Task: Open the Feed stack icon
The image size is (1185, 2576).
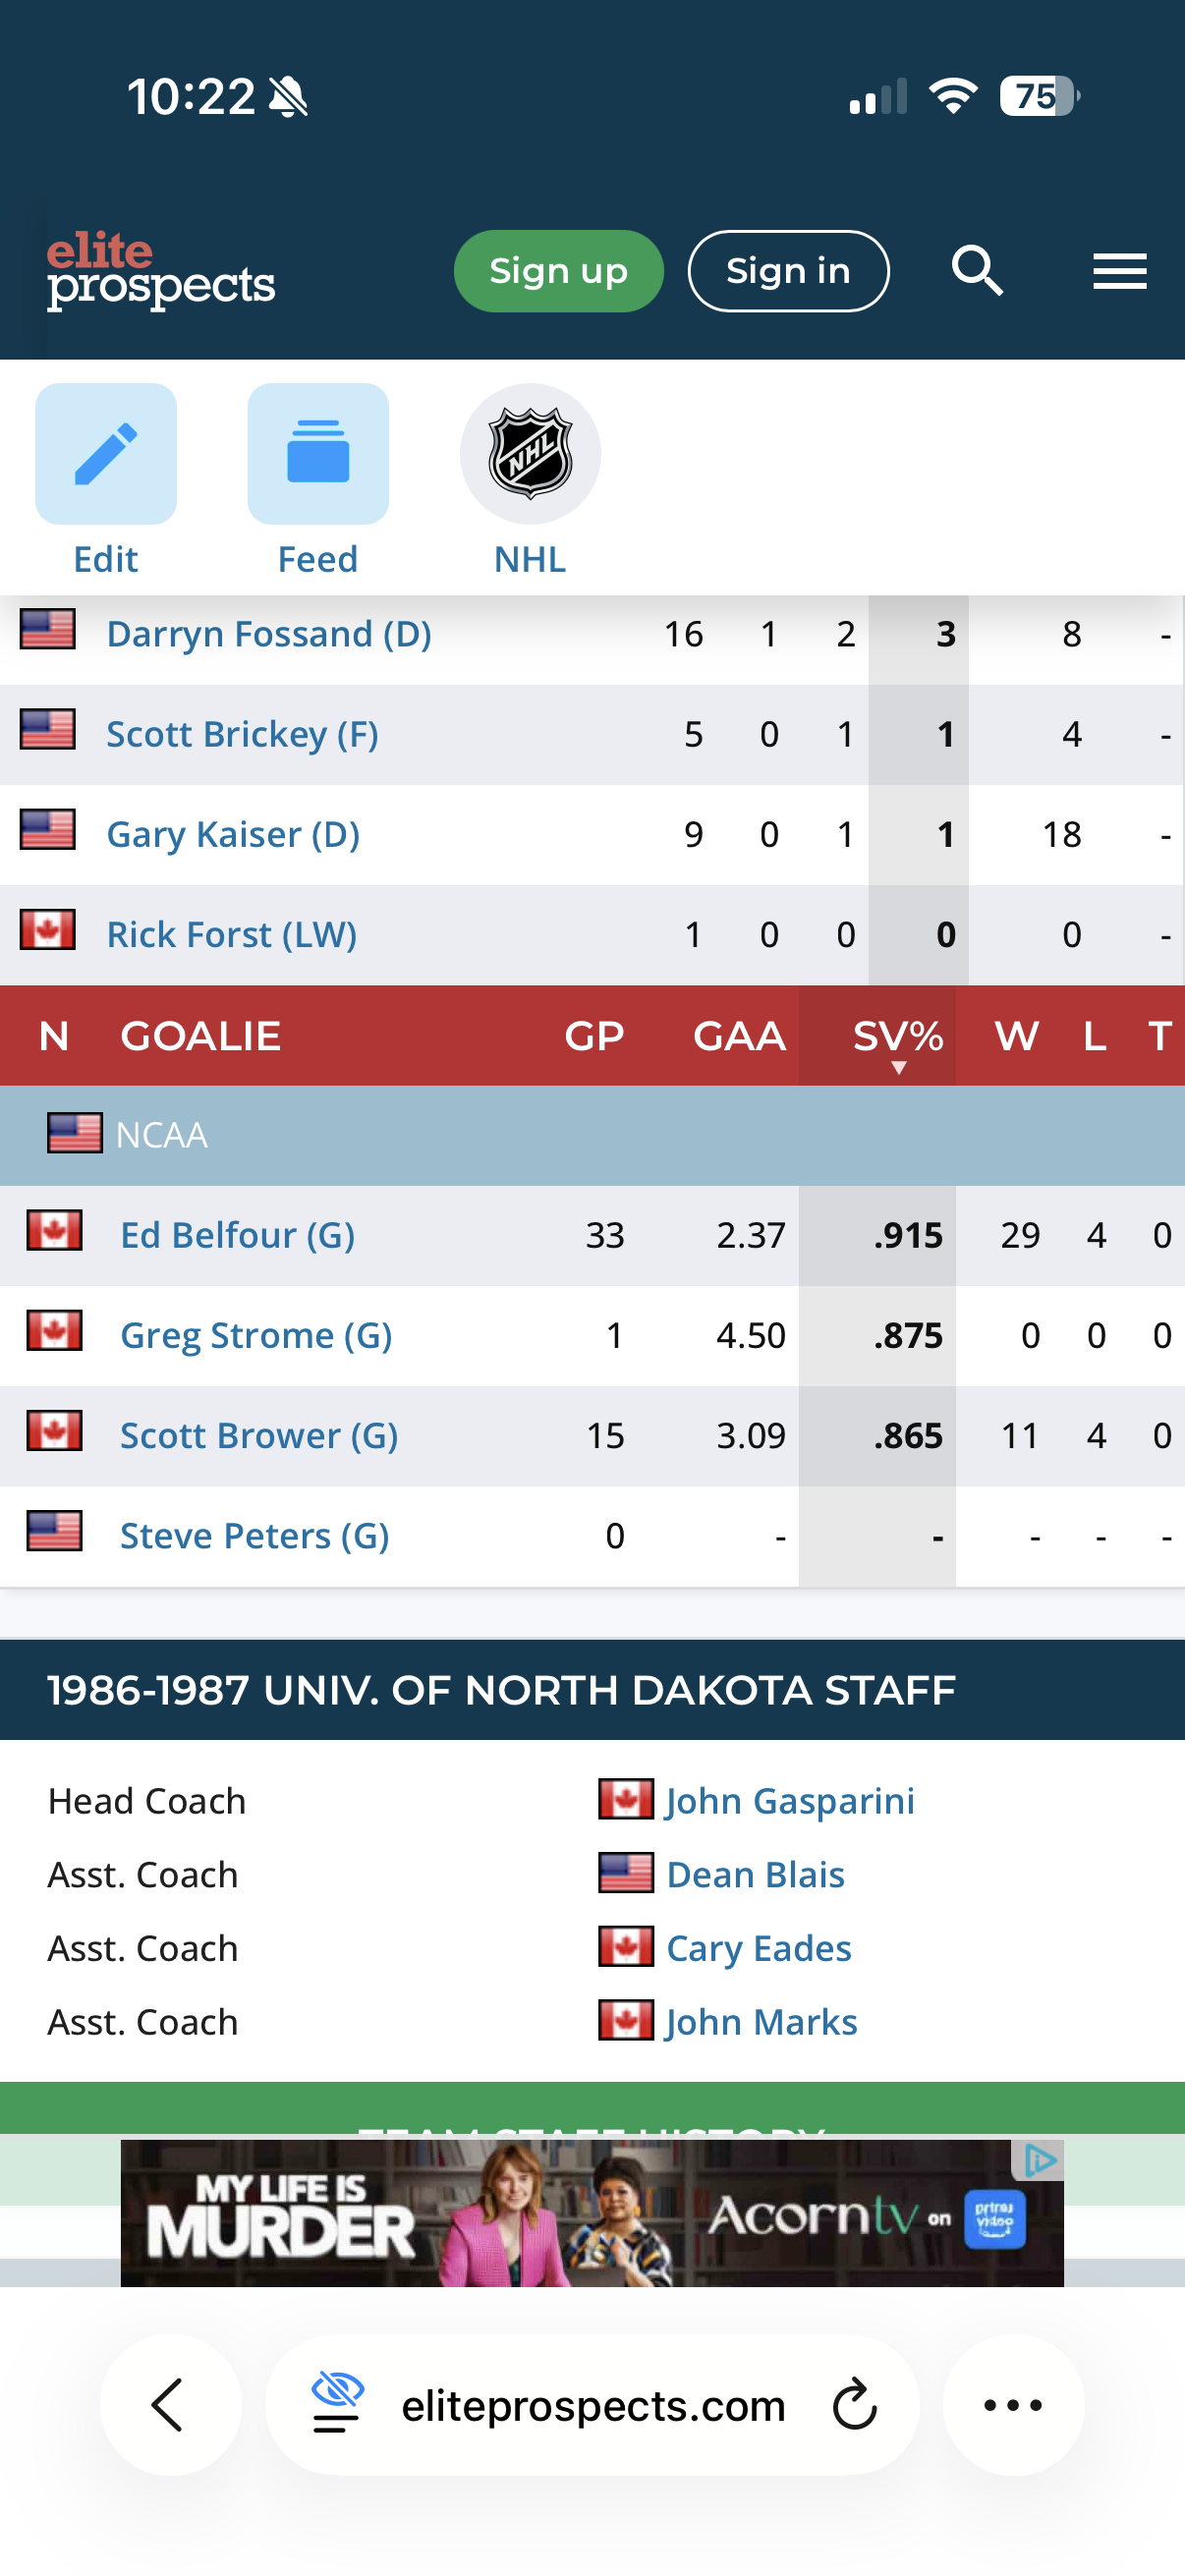Action: point(318,454)
